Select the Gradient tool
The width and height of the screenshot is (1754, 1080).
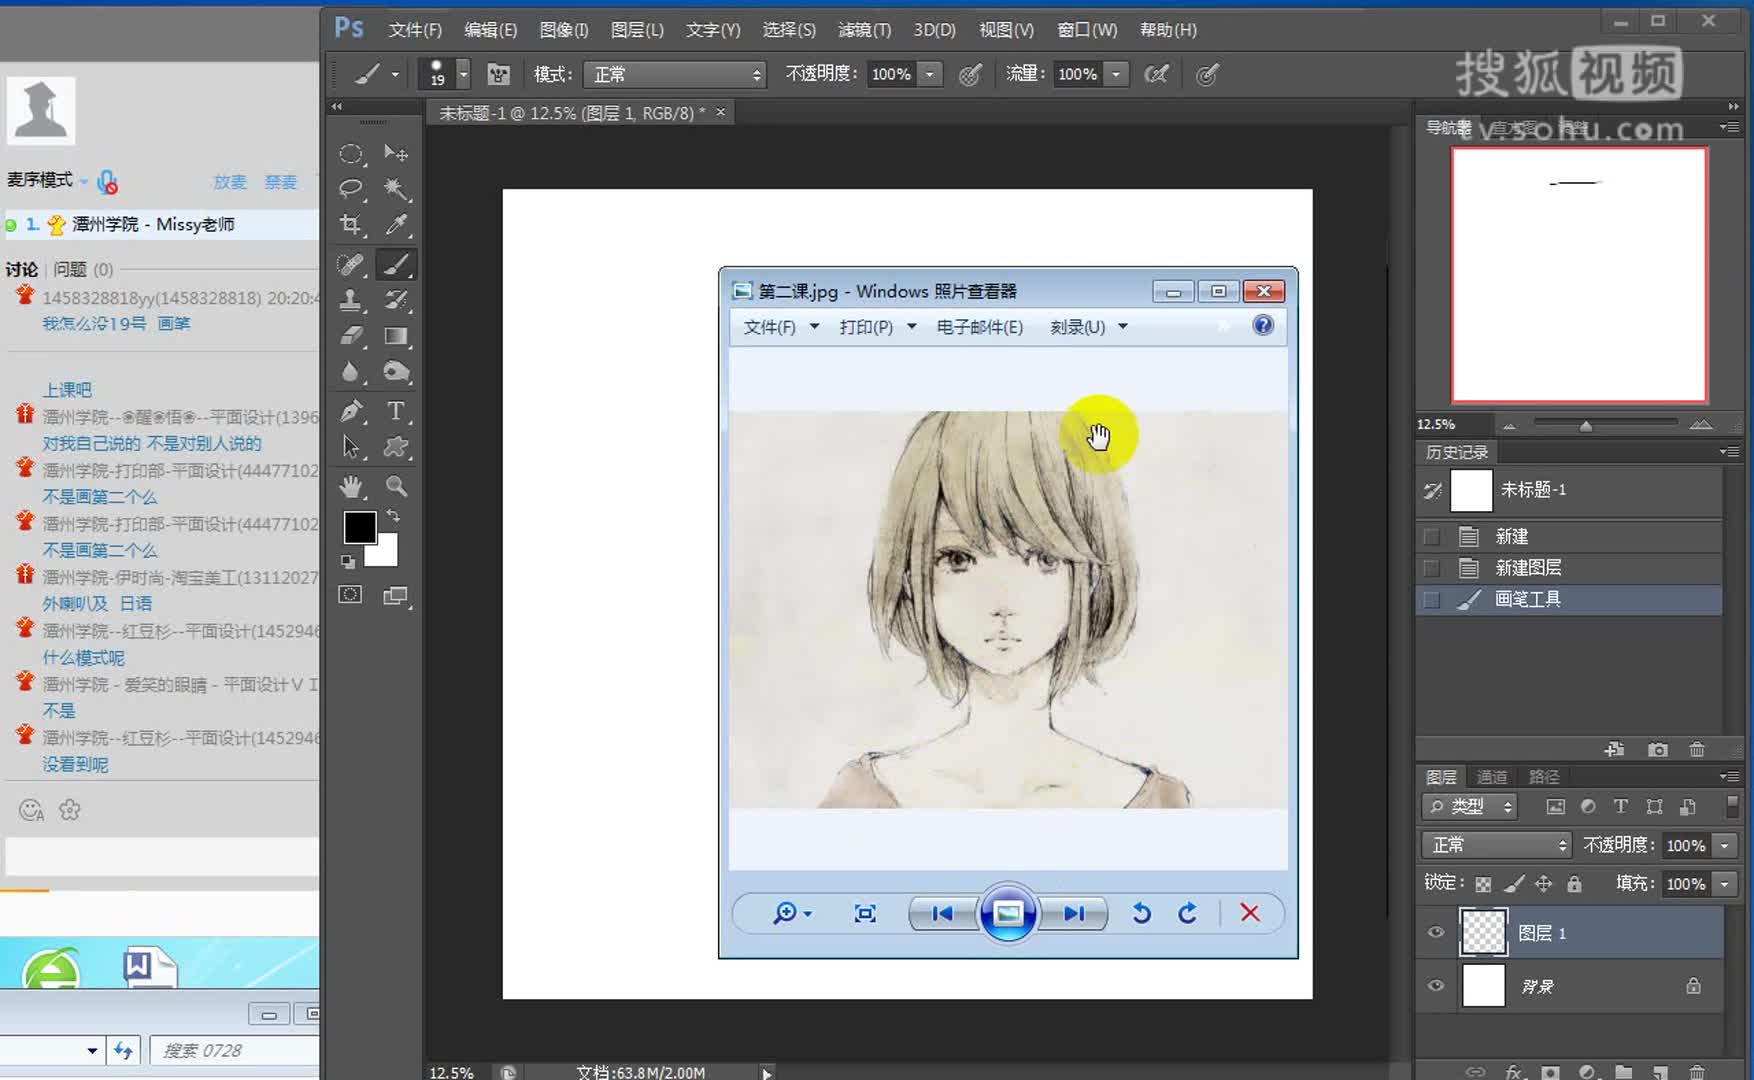point(396,336)
